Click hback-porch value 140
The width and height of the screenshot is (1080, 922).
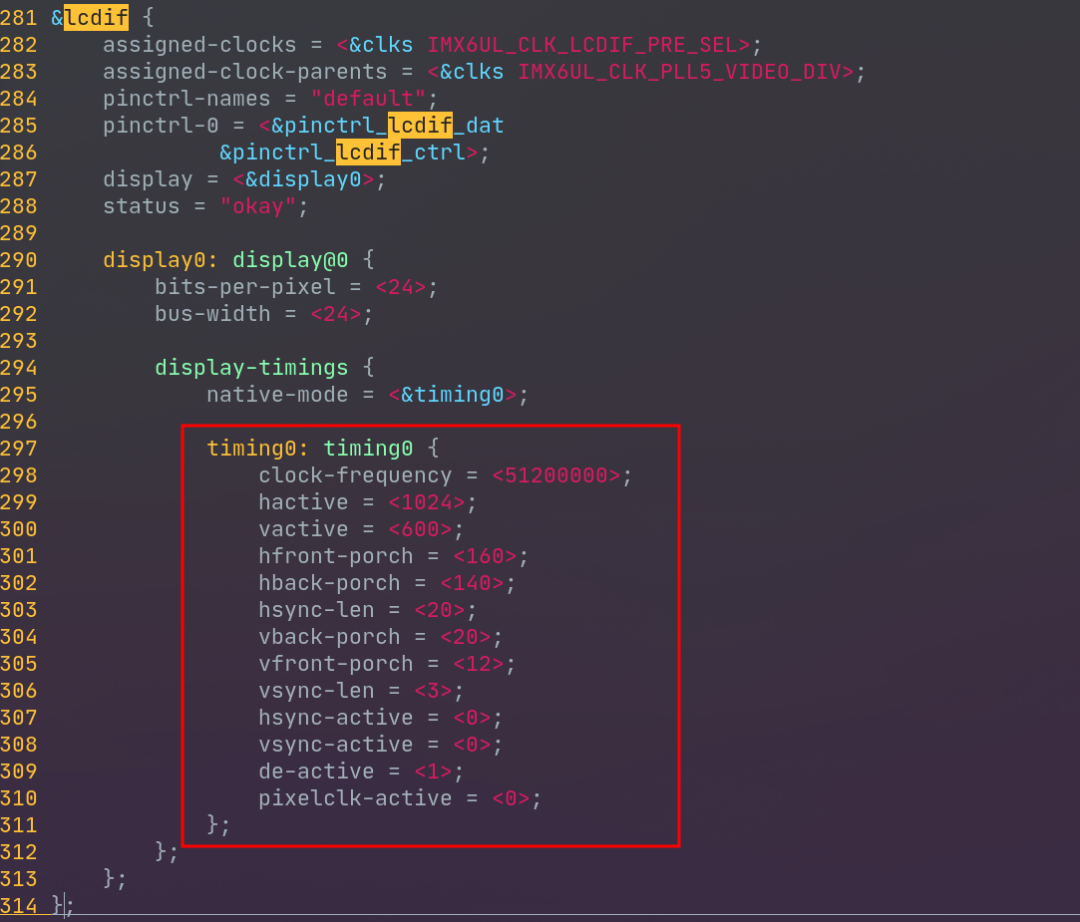[472, 583]
